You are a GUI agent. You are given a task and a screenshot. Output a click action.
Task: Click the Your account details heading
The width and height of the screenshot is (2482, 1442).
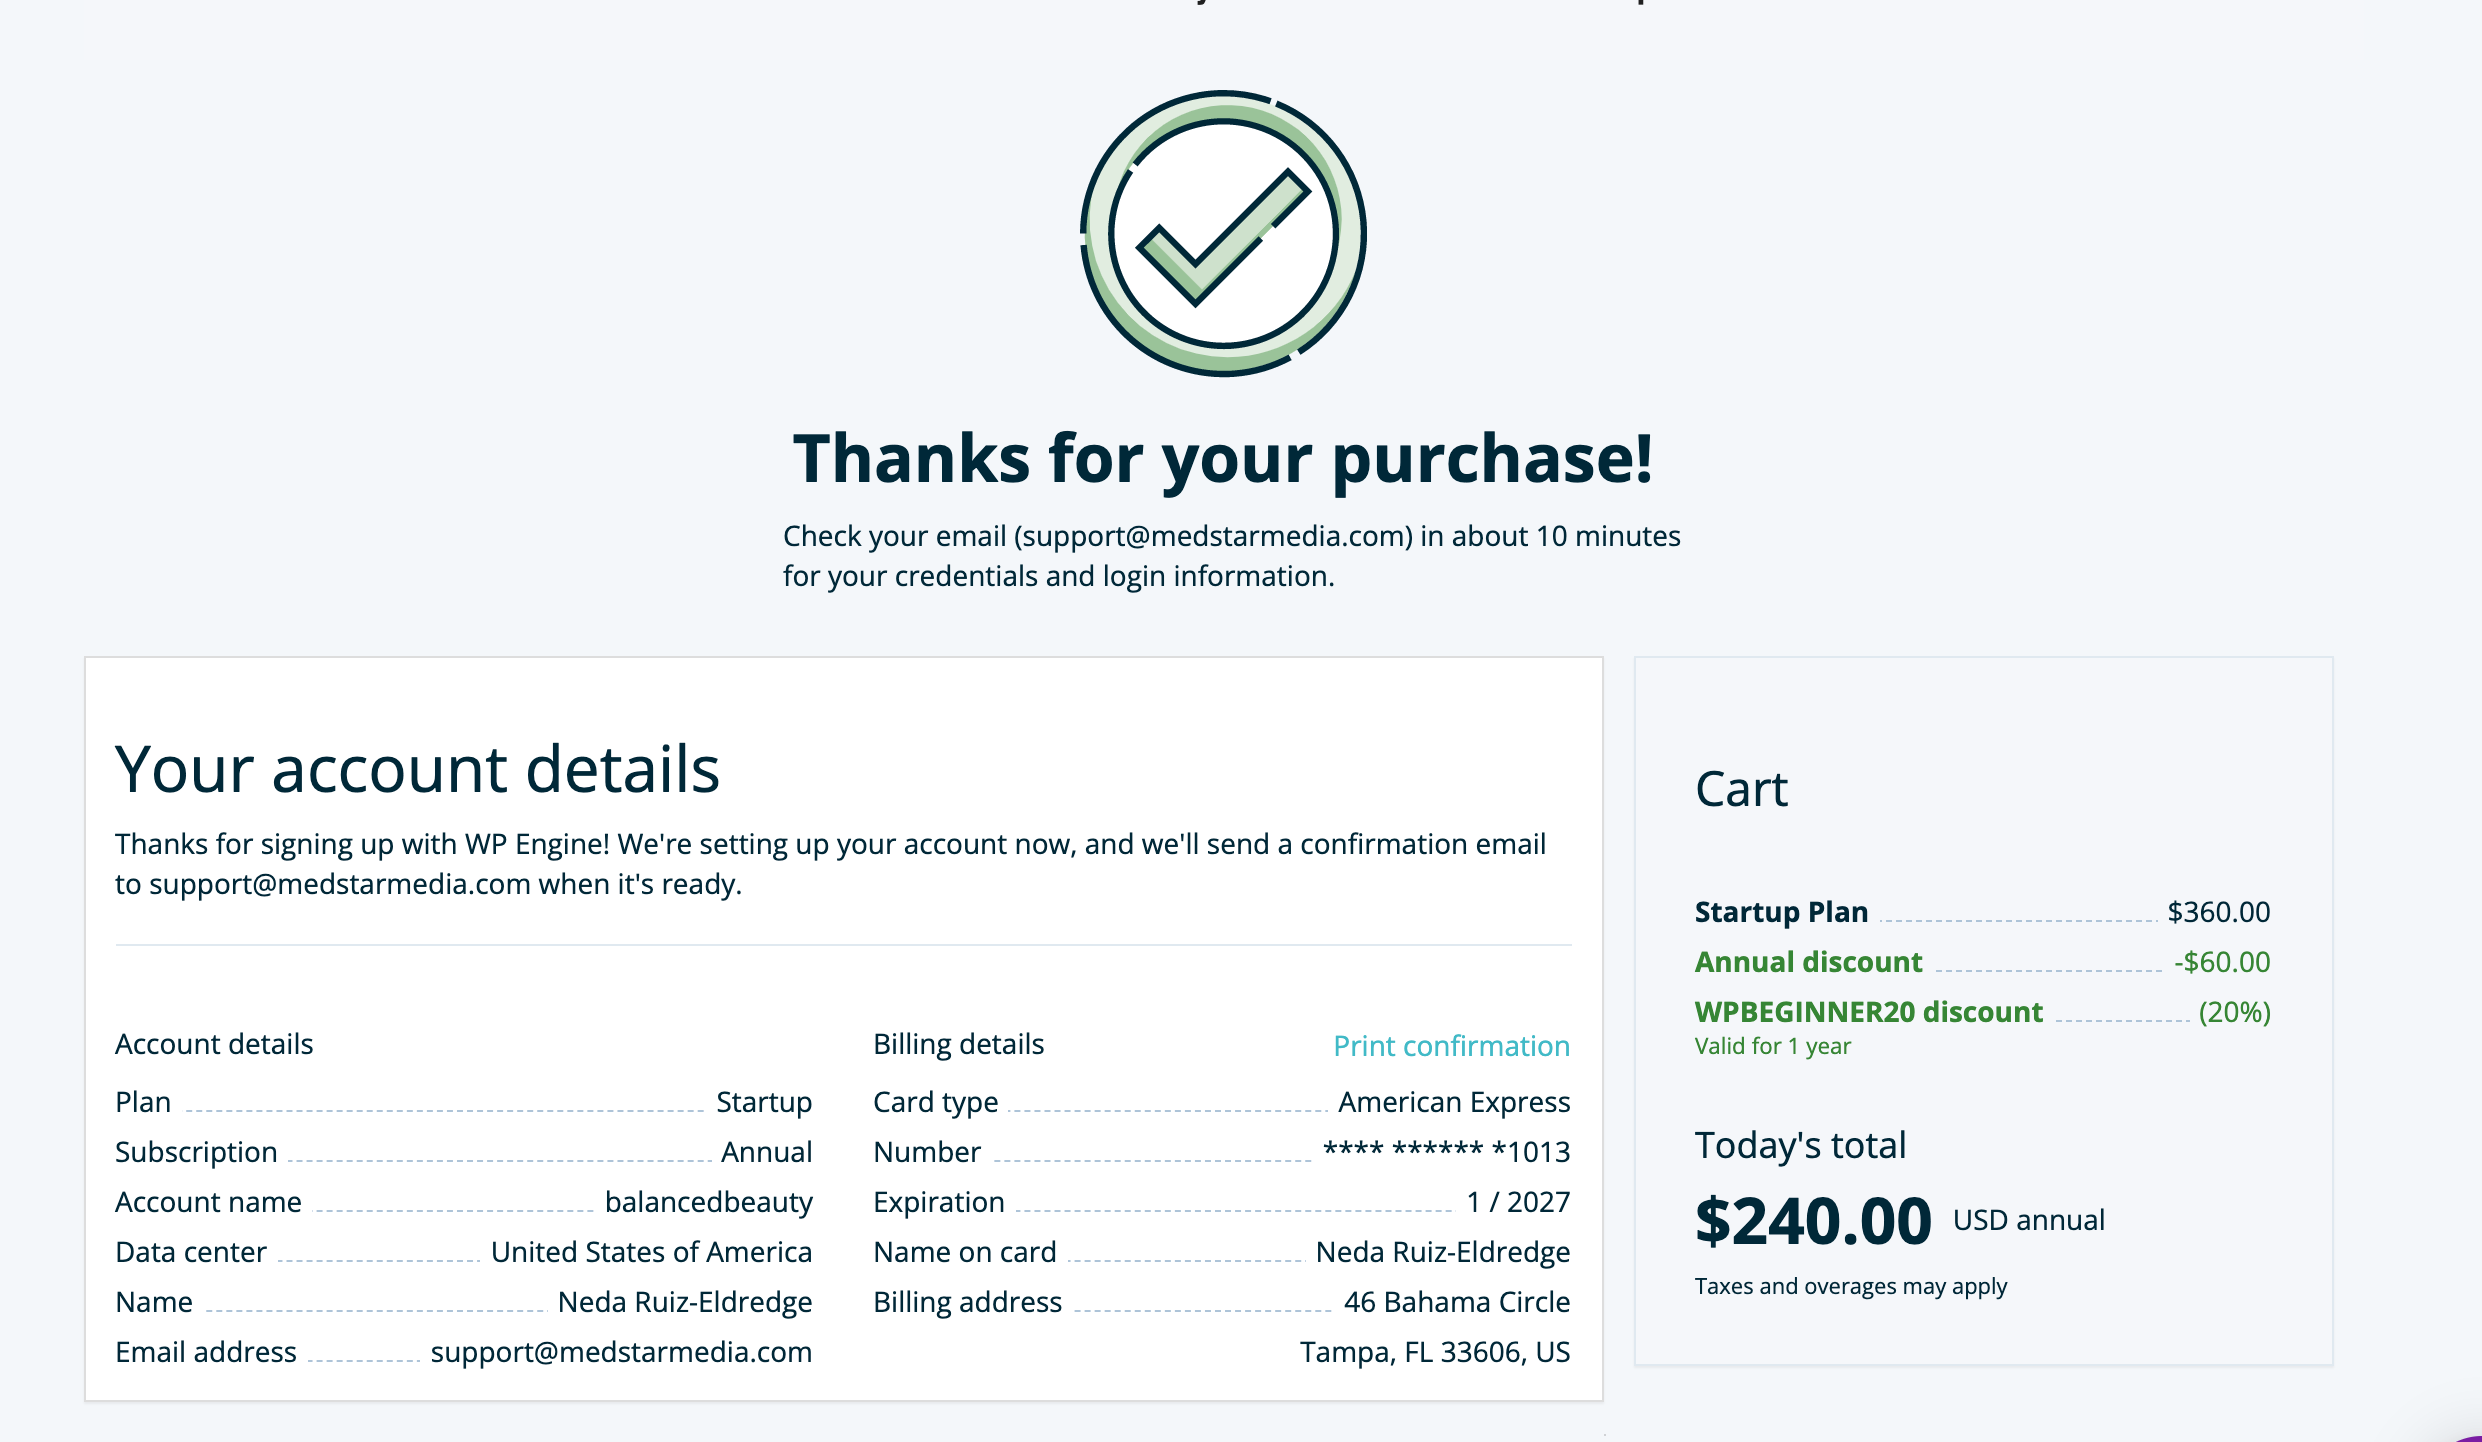pyautogui.click(x=417, y=770)
